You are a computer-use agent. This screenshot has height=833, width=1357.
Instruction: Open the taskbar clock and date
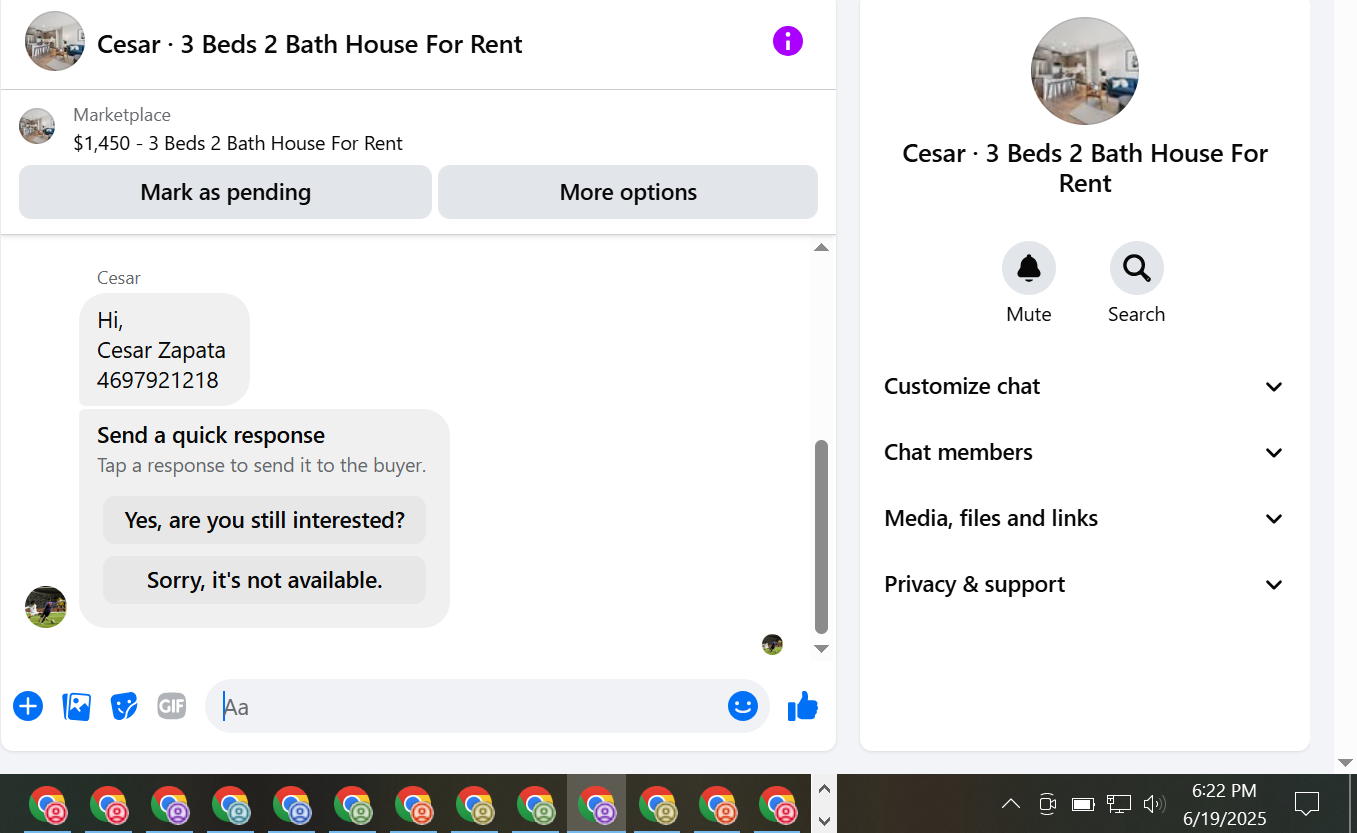click(1224, 804)
